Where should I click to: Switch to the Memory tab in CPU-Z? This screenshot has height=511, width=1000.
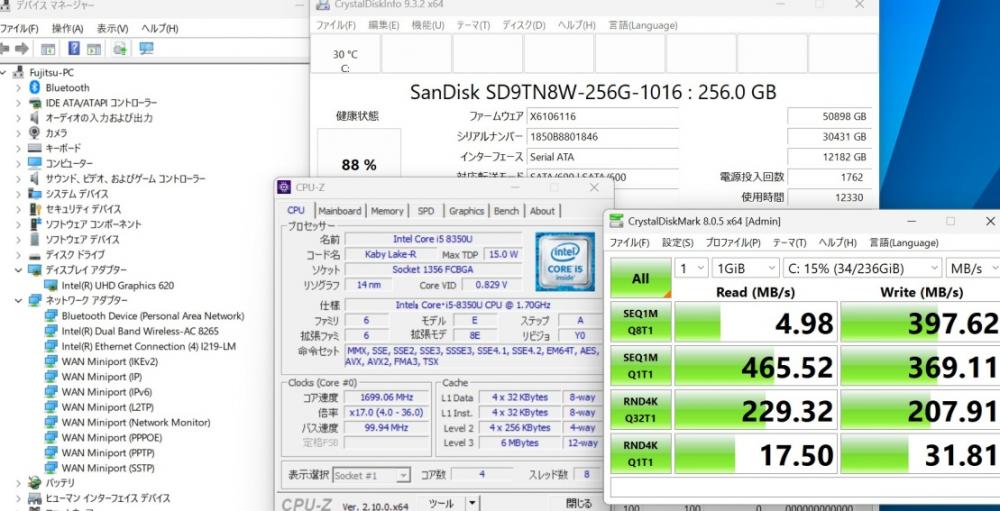387,211
